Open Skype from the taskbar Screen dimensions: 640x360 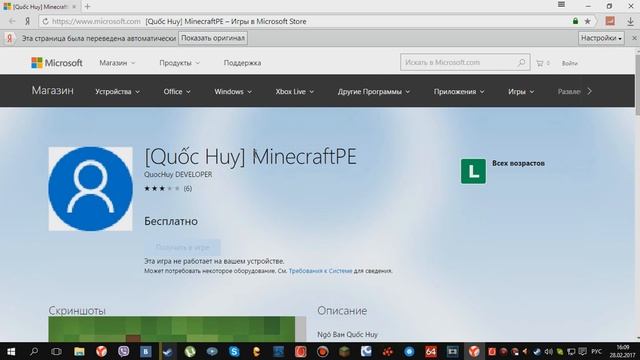(x=234, y=351)
